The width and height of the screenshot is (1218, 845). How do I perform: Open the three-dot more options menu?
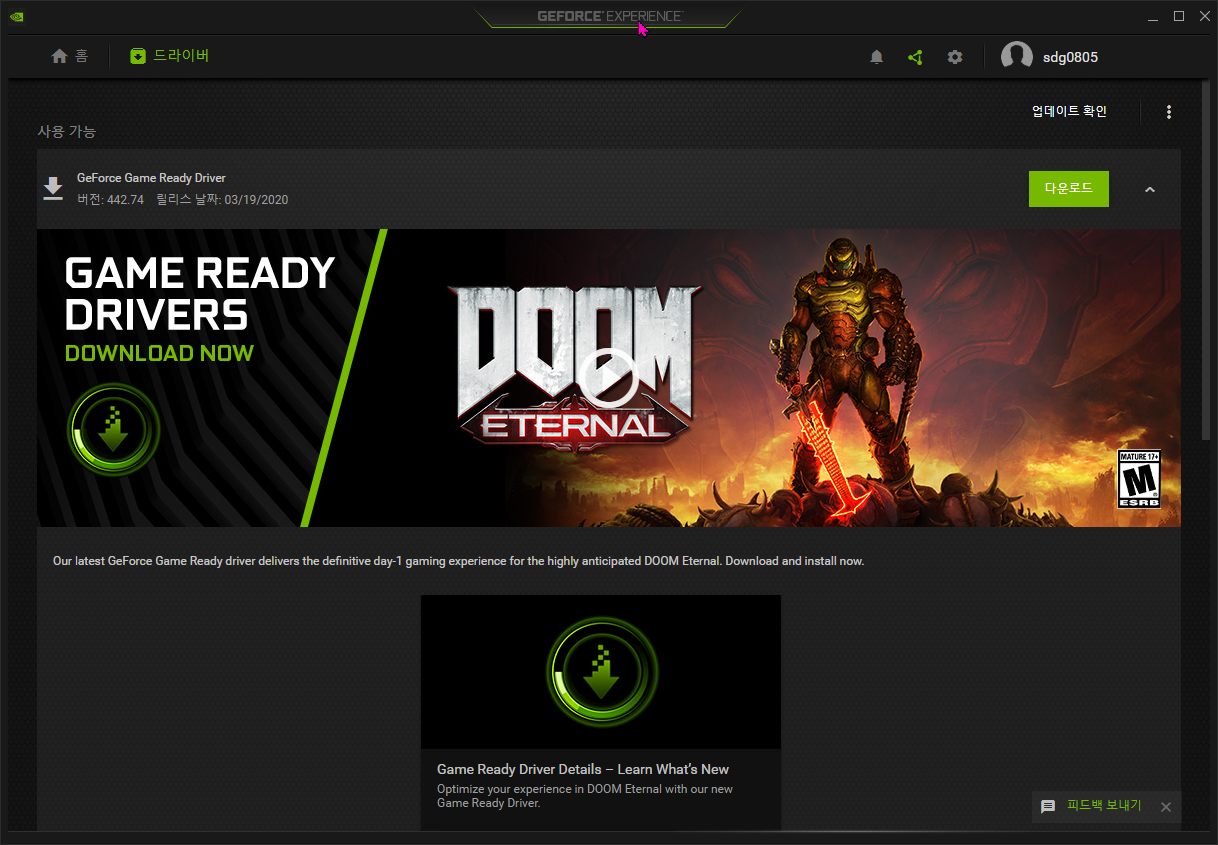[1169, 112]
